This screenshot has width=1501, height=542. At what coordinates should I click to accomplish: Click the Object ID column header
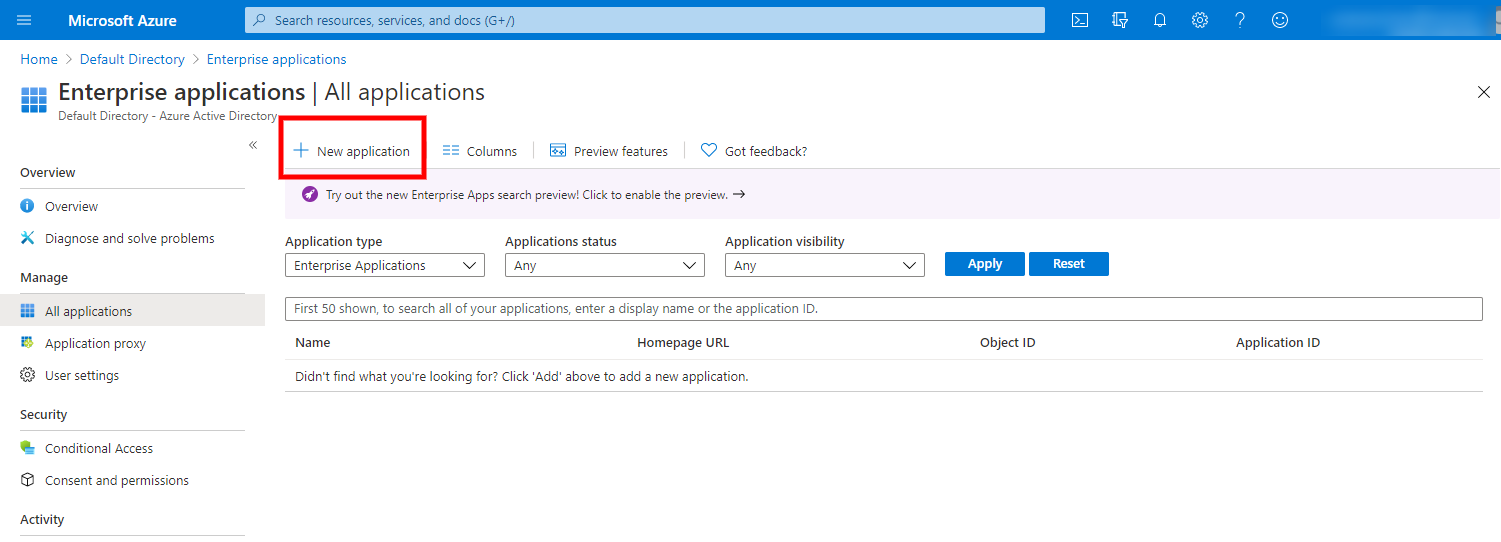(x=1008, y=343)
